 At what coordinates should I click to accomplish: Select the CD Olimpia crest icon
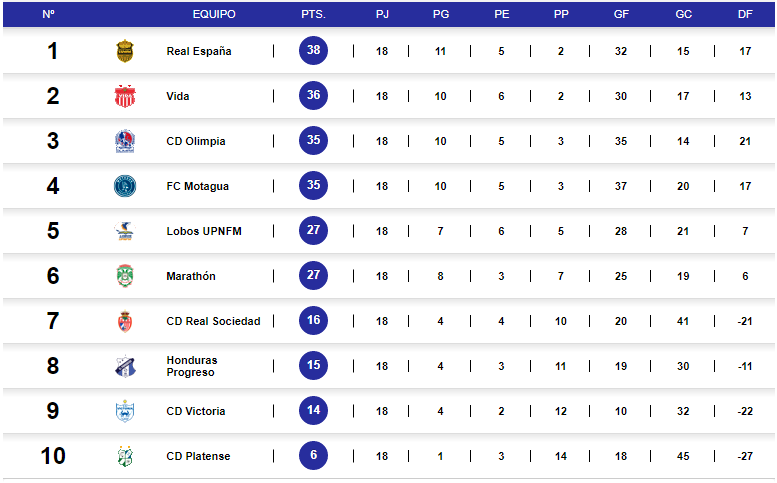click(124, 141)
